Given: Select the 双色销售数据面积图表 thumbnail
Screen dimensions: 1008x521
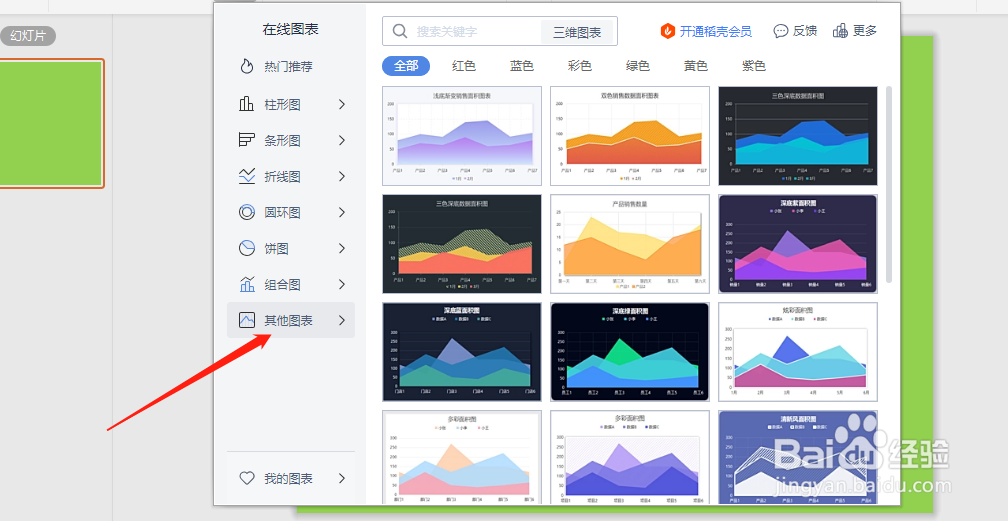Looking at the screenshot, I should [x=630, y=136].
